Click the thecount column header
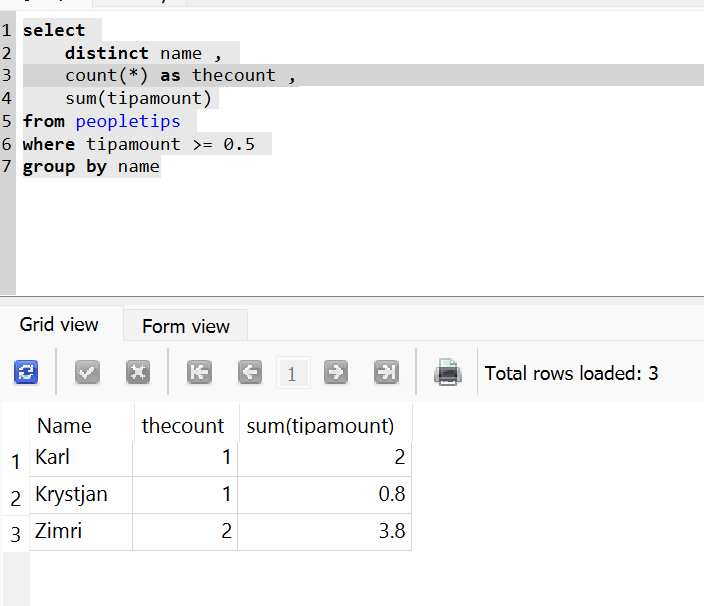704x606 pixels. [x=186, y=425]
